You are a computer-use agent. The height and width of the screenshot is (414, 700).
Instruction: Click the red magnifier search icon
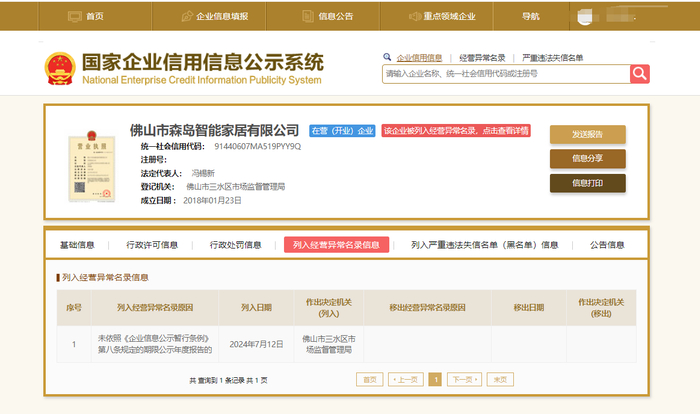(x=639, y=74)
